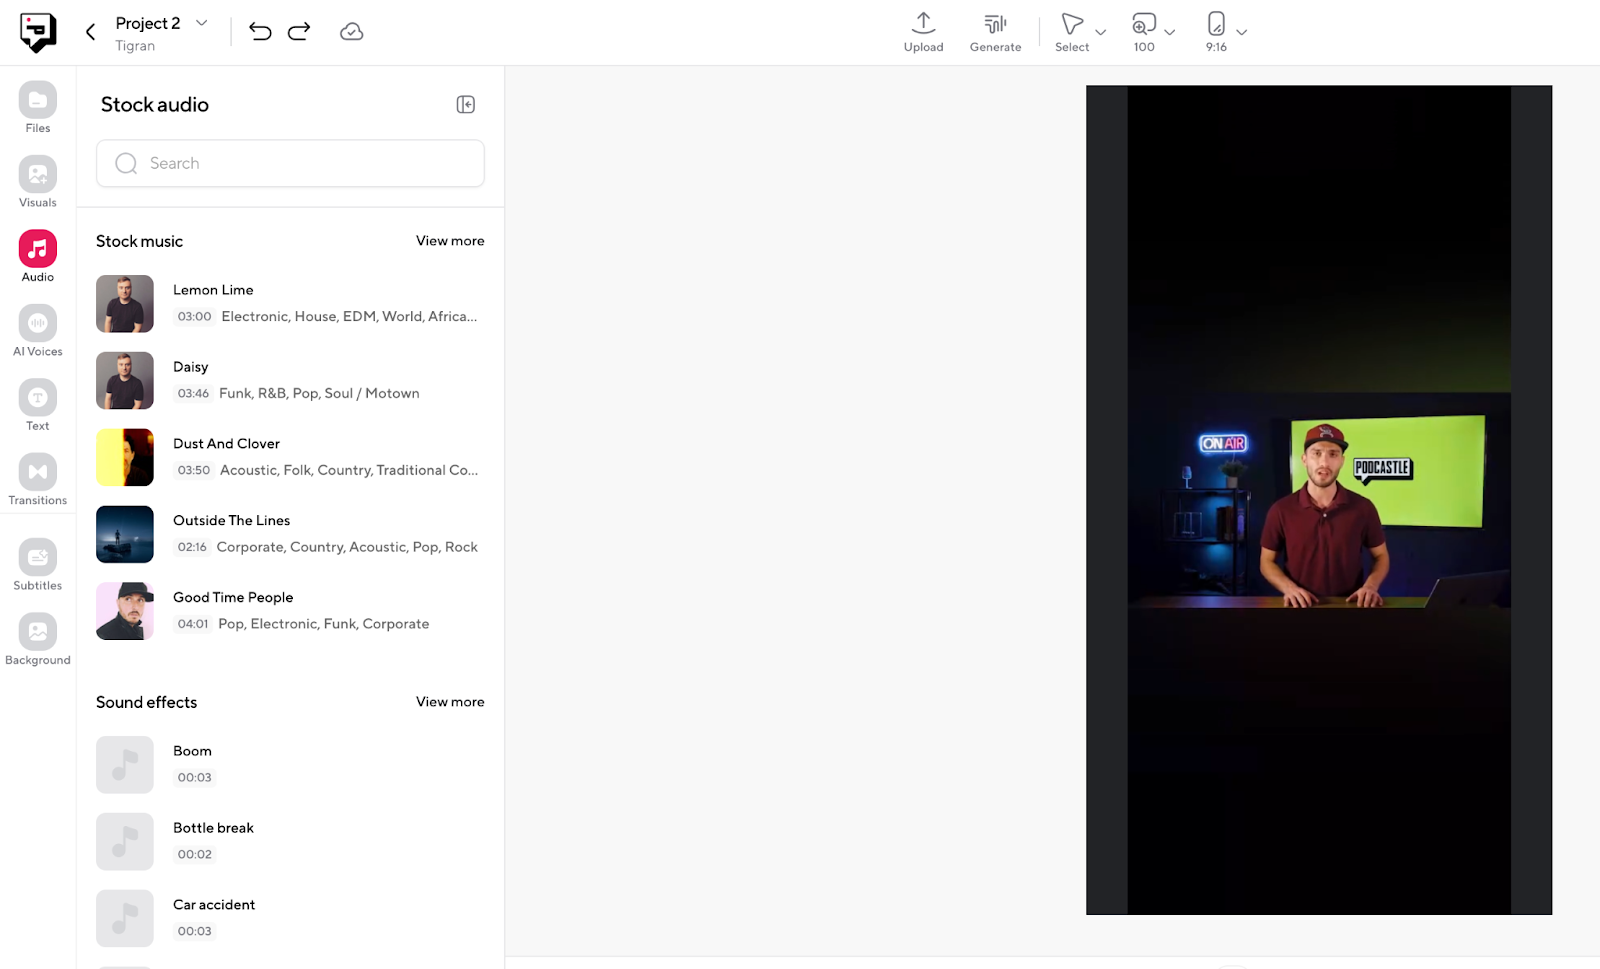Click Daisy genres Funk, R&B, Pop text
The height and width of the screenshot is (969, 1600).
(x=319, y=394)
